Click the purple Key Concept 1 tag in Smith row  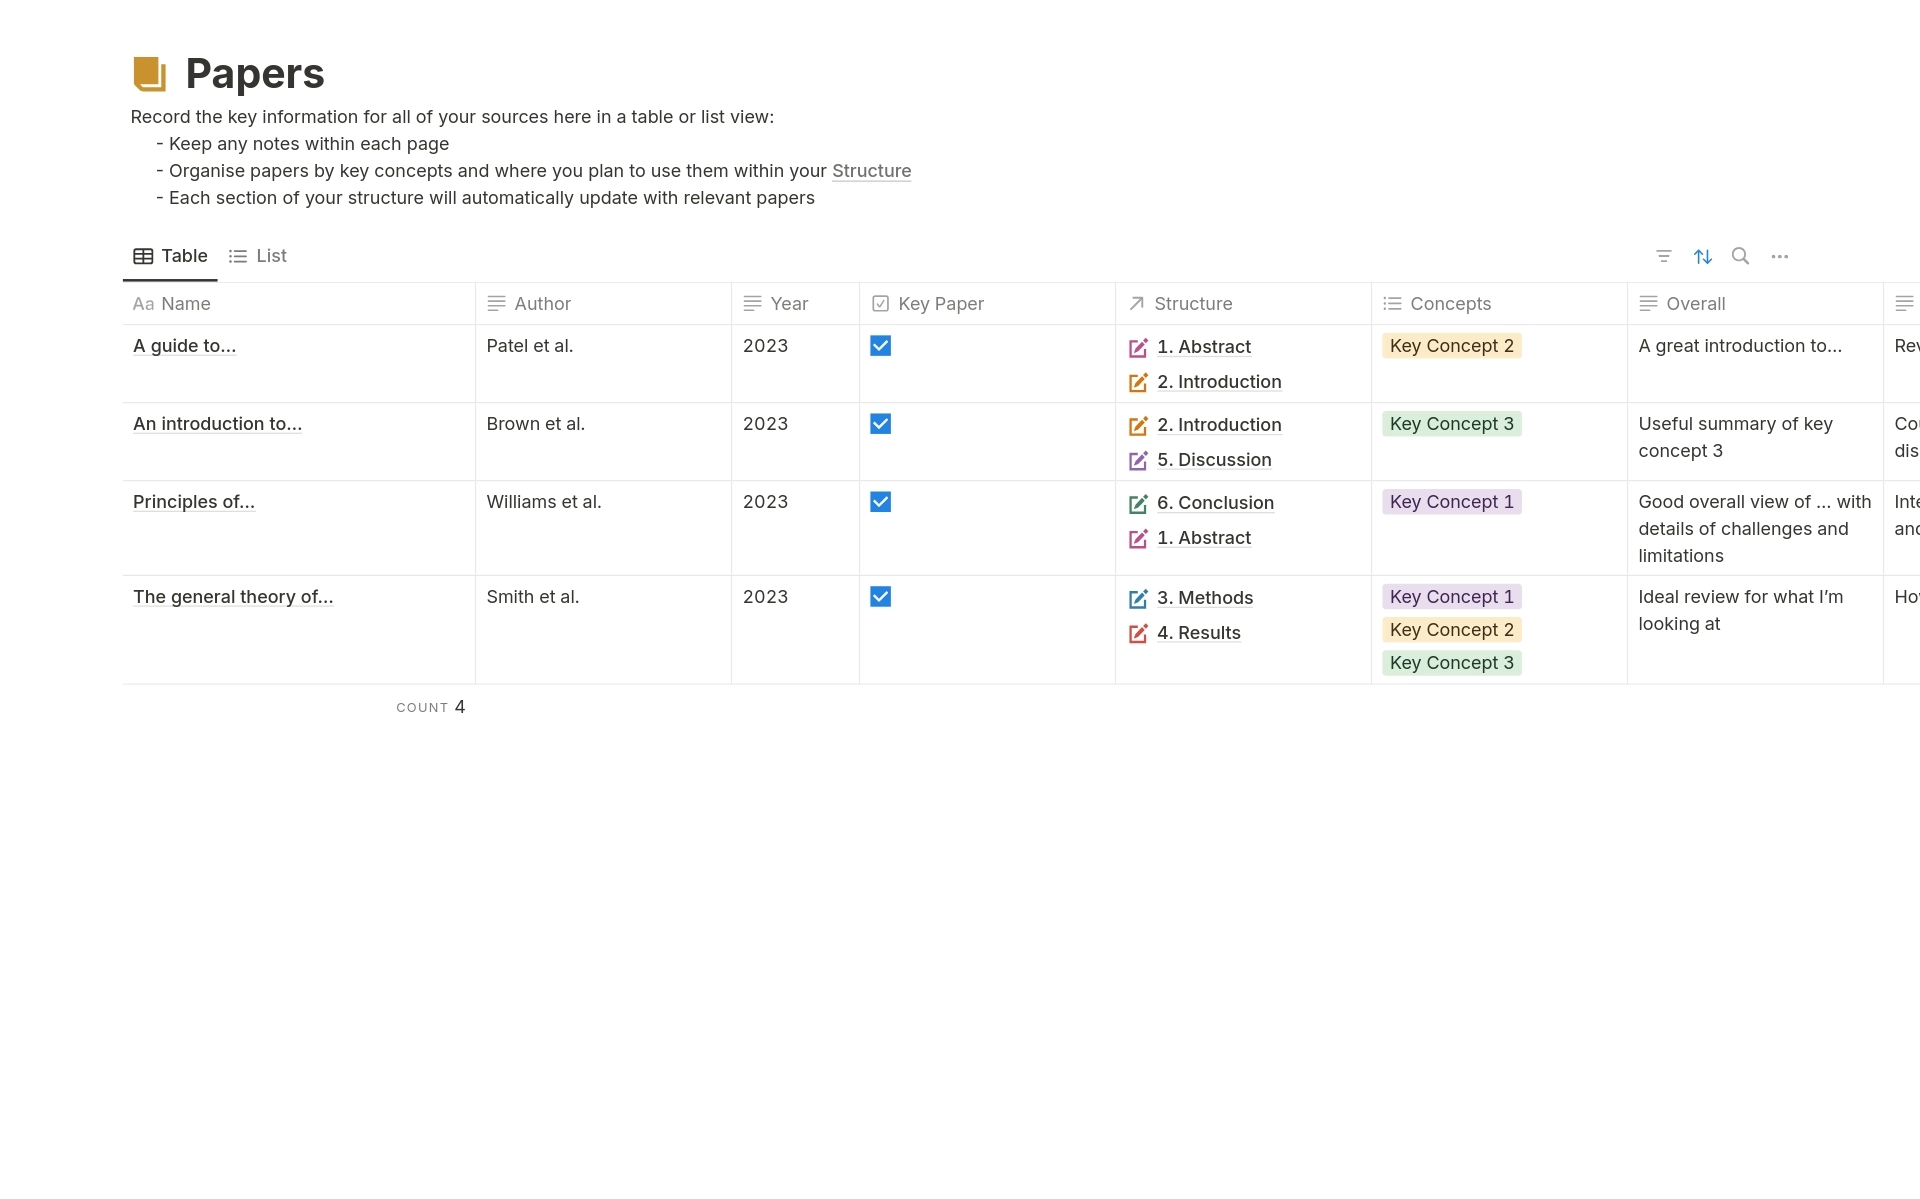pos(1451,597)
